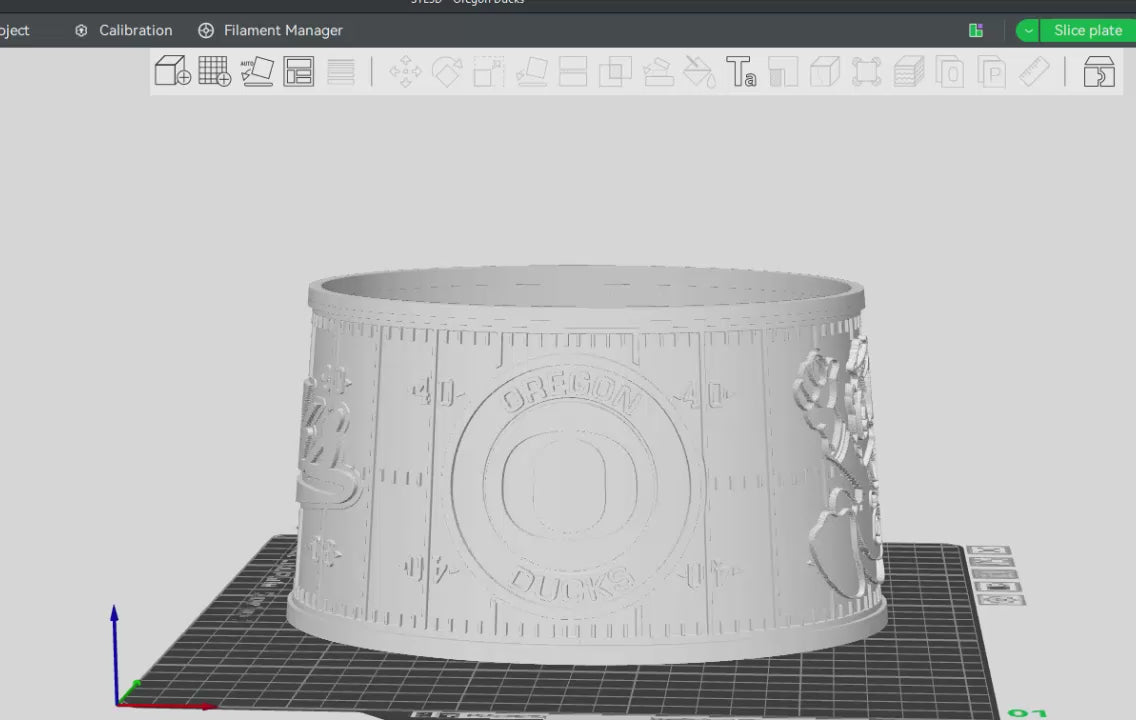This screenshot has width=1136, height=720.
Task: Click the green layout icon near Slice plate
Action: 976,30
